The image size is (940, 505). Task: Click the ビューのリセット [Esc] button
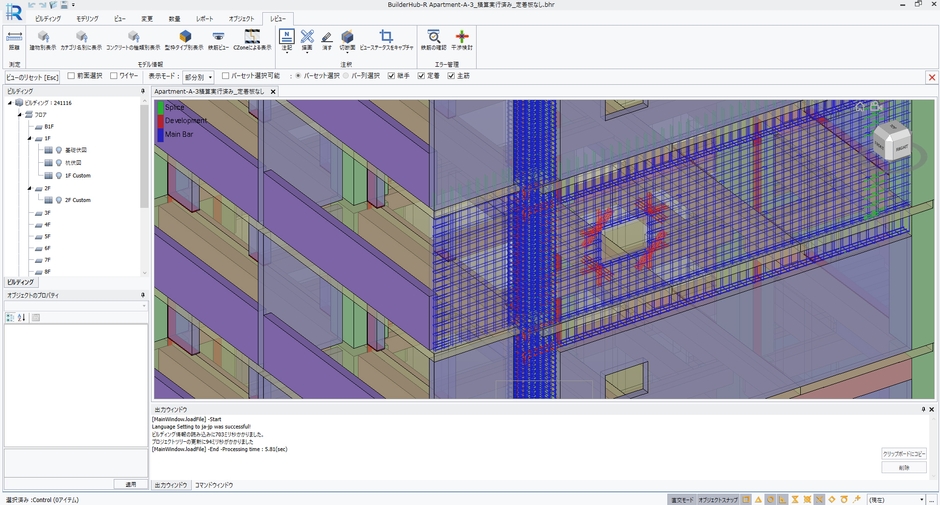[32, 77]
